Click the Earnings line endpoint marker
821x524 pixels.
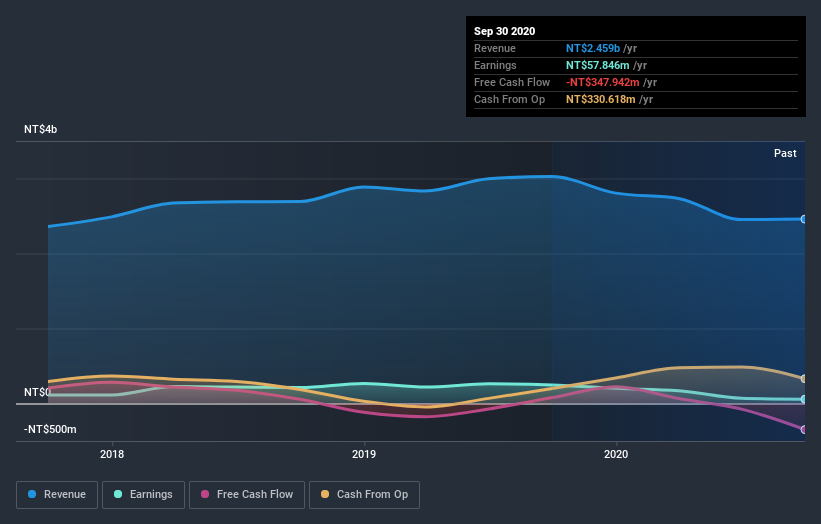(804, 399)
